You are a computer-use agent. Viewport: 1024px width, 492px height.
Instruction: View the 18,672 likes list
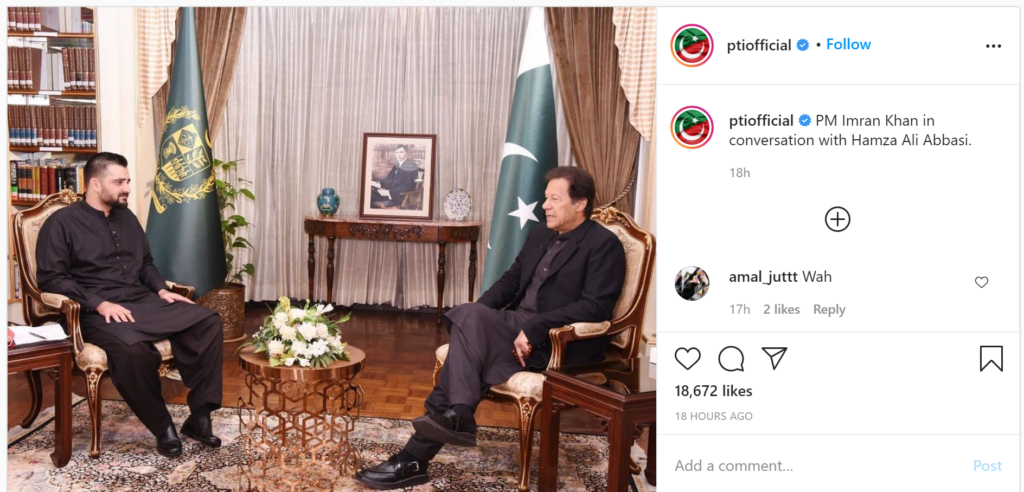tap(713, 391)
